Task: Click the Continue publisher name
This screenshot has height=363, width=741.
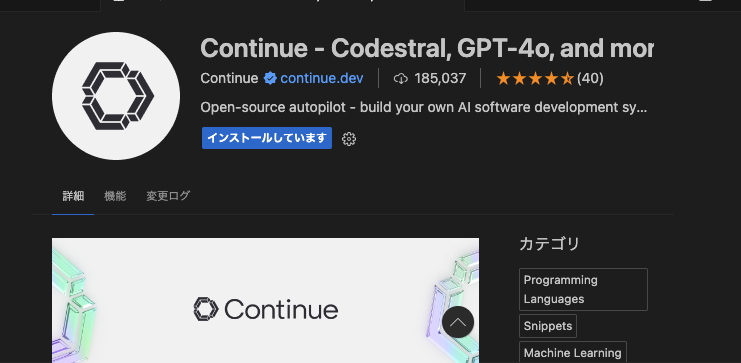Action: 229,78
